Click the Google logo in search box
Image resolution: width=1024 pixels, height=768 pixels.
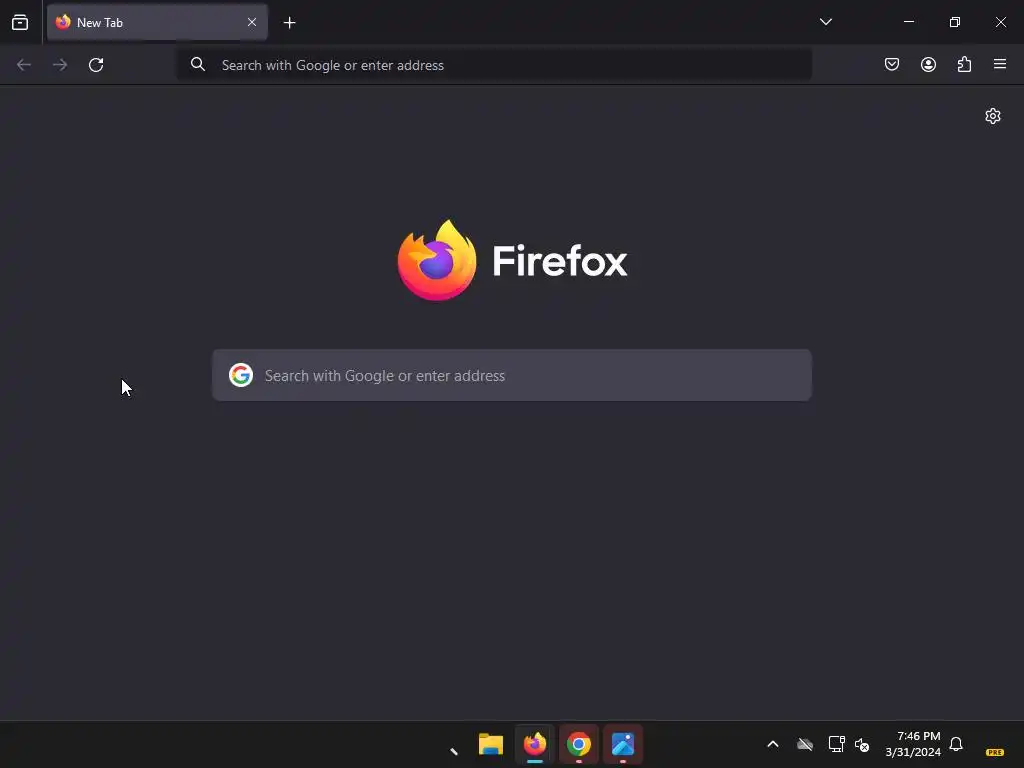click(241, 375)
